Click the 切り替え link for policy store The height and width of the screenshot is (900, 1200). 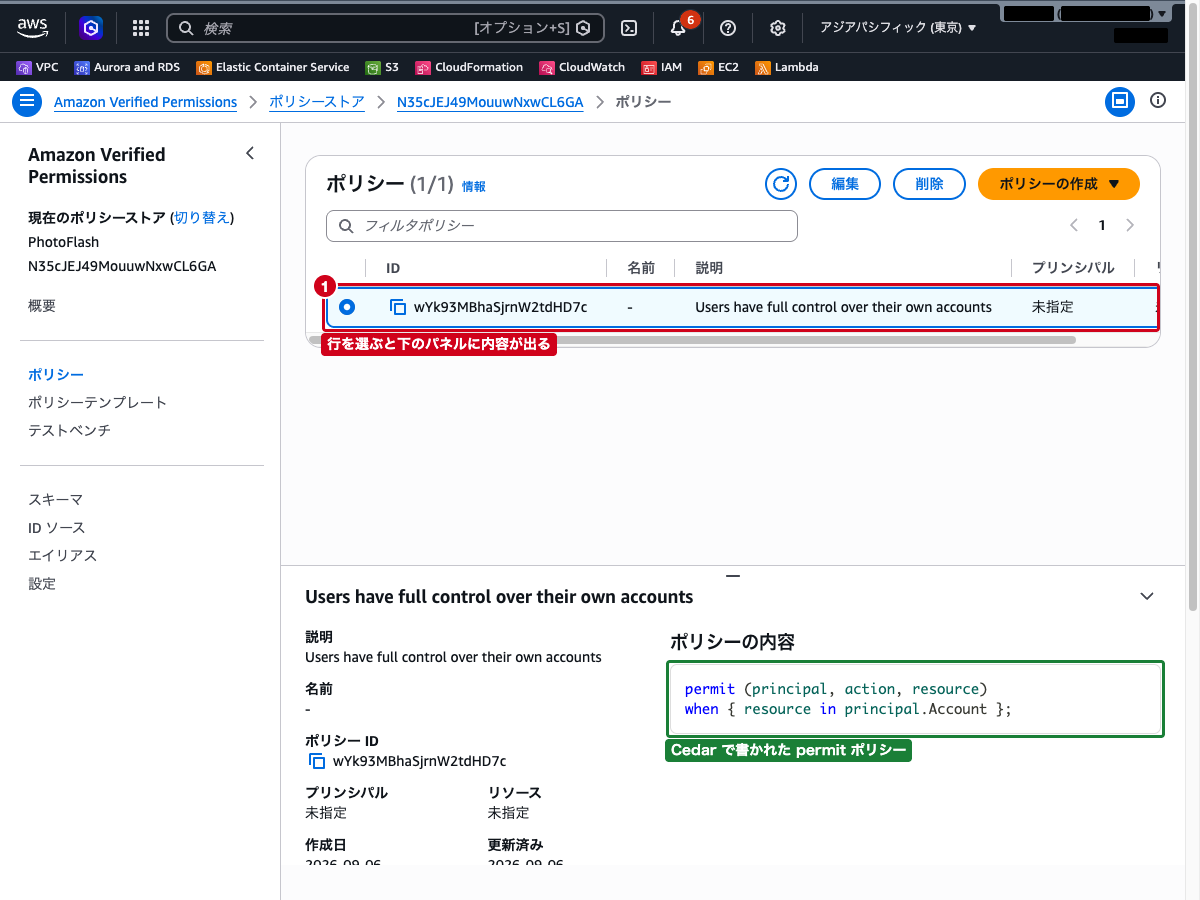[202, 217]
